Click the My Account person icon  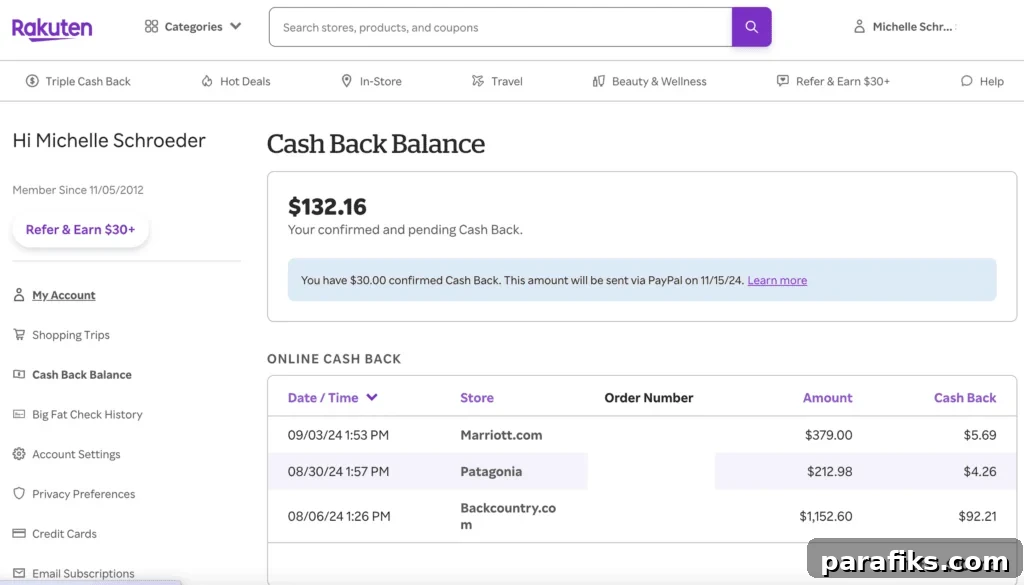click(x=19, y=295)
